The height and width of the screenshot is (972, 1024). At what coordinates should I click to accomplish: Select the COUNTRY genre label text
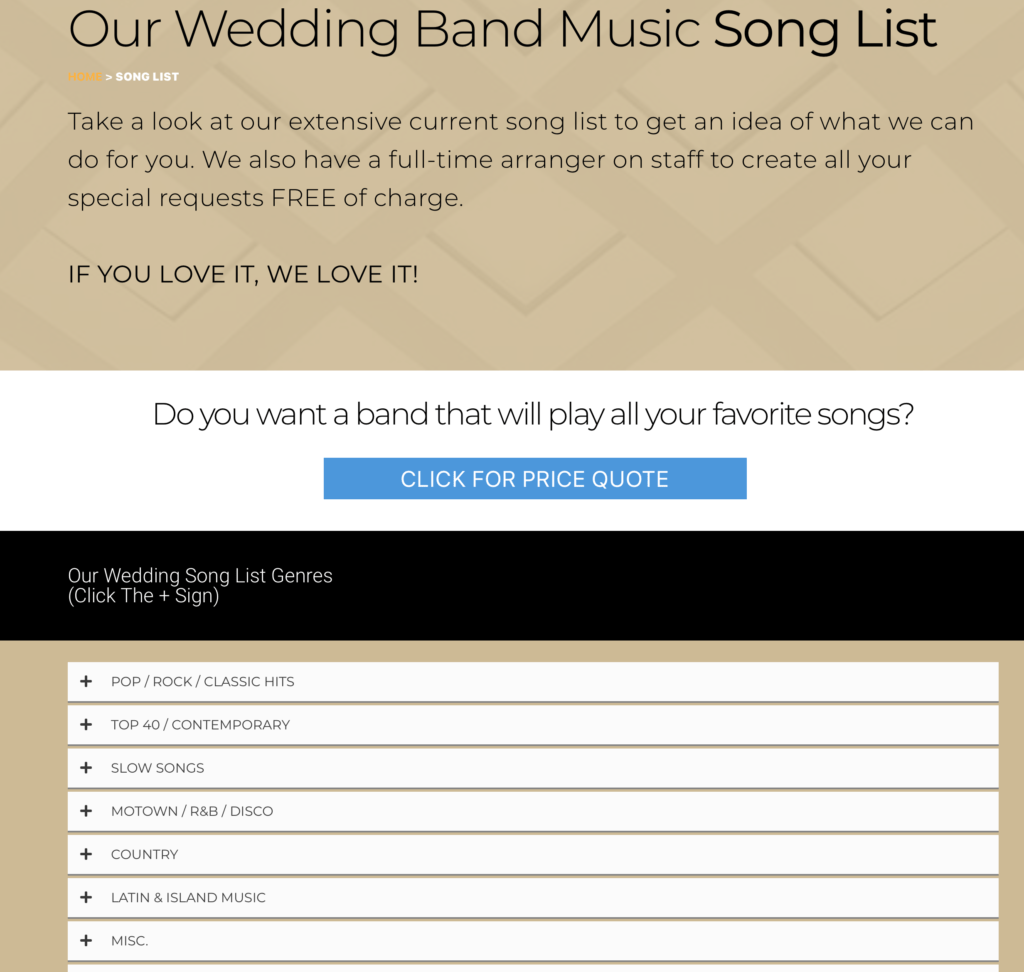click(144, 854)
